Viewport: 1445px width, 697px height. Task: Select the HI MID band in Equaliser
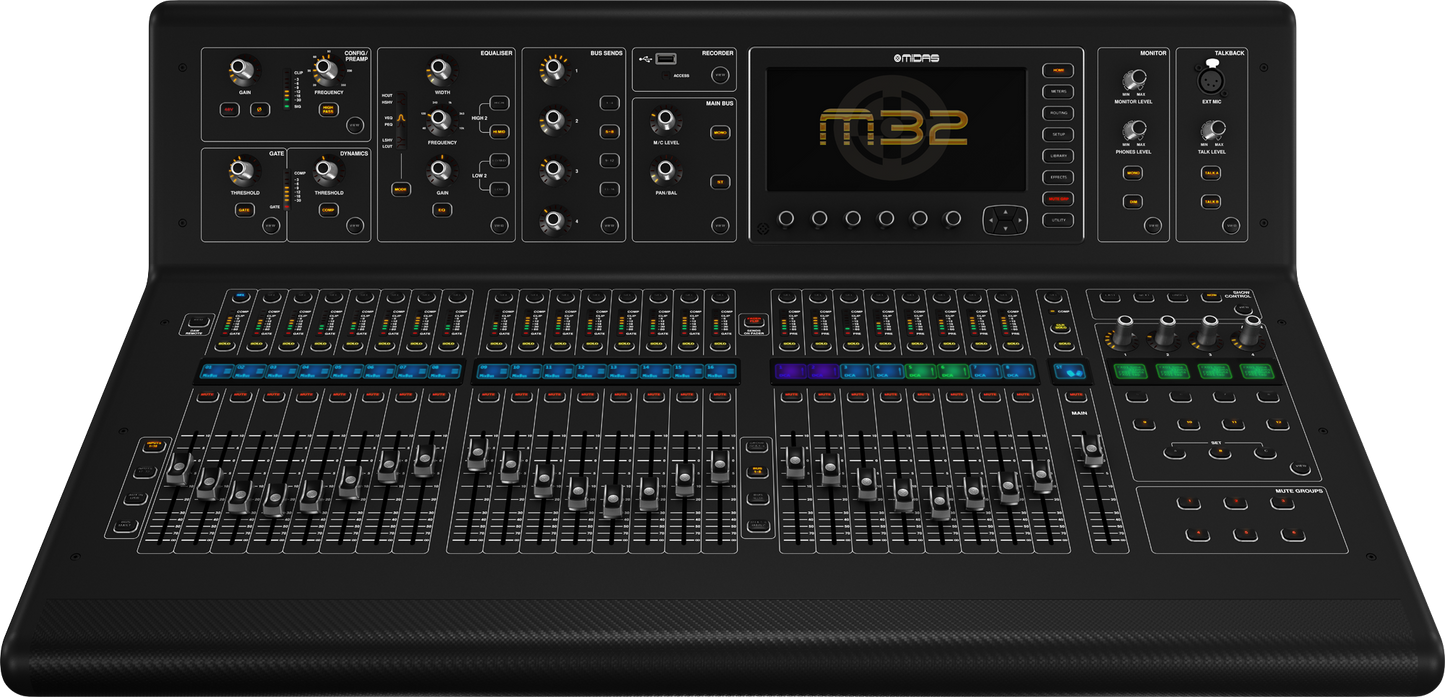click(498, 132)
